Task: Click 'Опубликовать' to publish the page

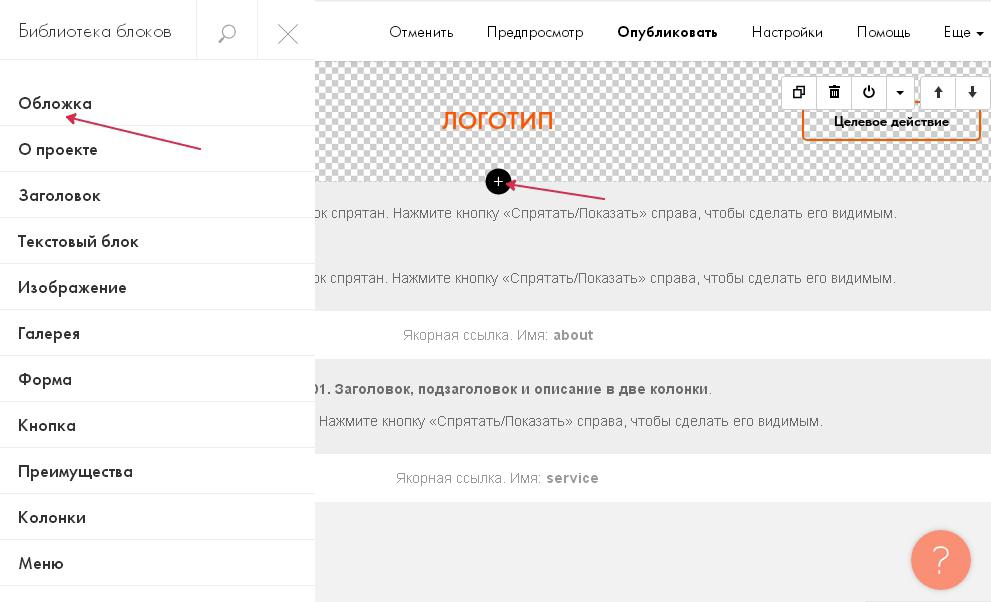Action: pos(667,32)
